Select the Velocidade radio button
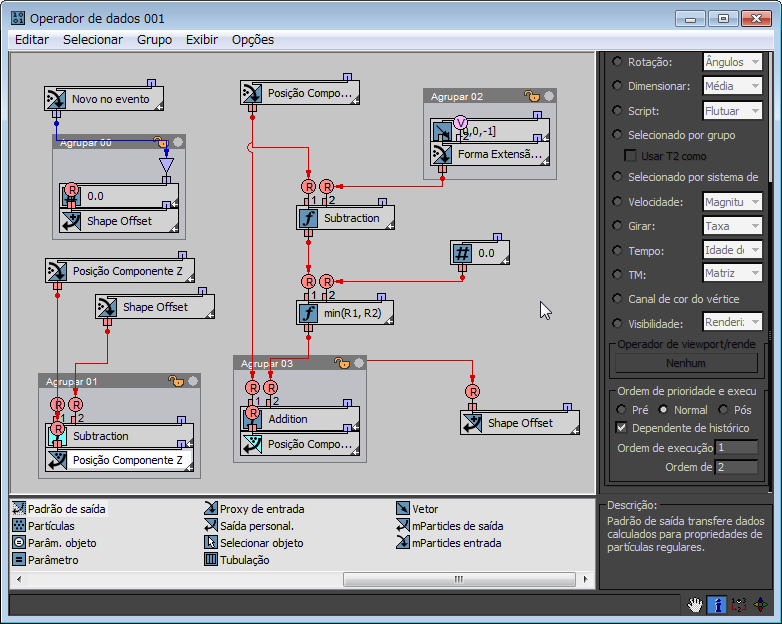Viewport: 782px width, 624px height. coord(617,201)
